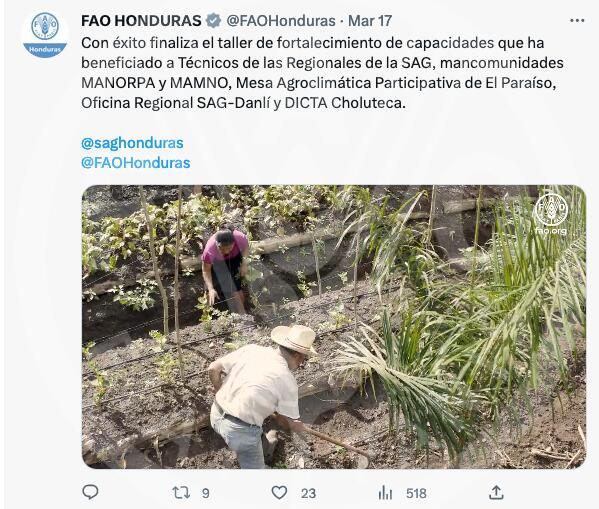Open the Mar 17 timestamp link
Screen dimensions: 599x509
(370, 21)
